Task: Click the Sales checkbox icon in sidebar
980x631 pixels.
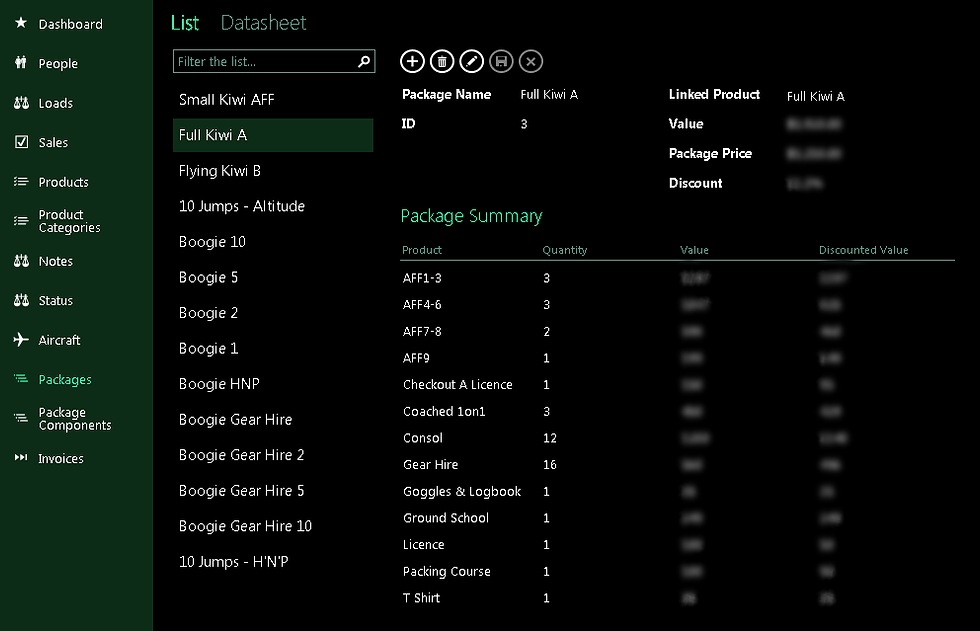Action: pyautogui.click(x=22, y=142)
